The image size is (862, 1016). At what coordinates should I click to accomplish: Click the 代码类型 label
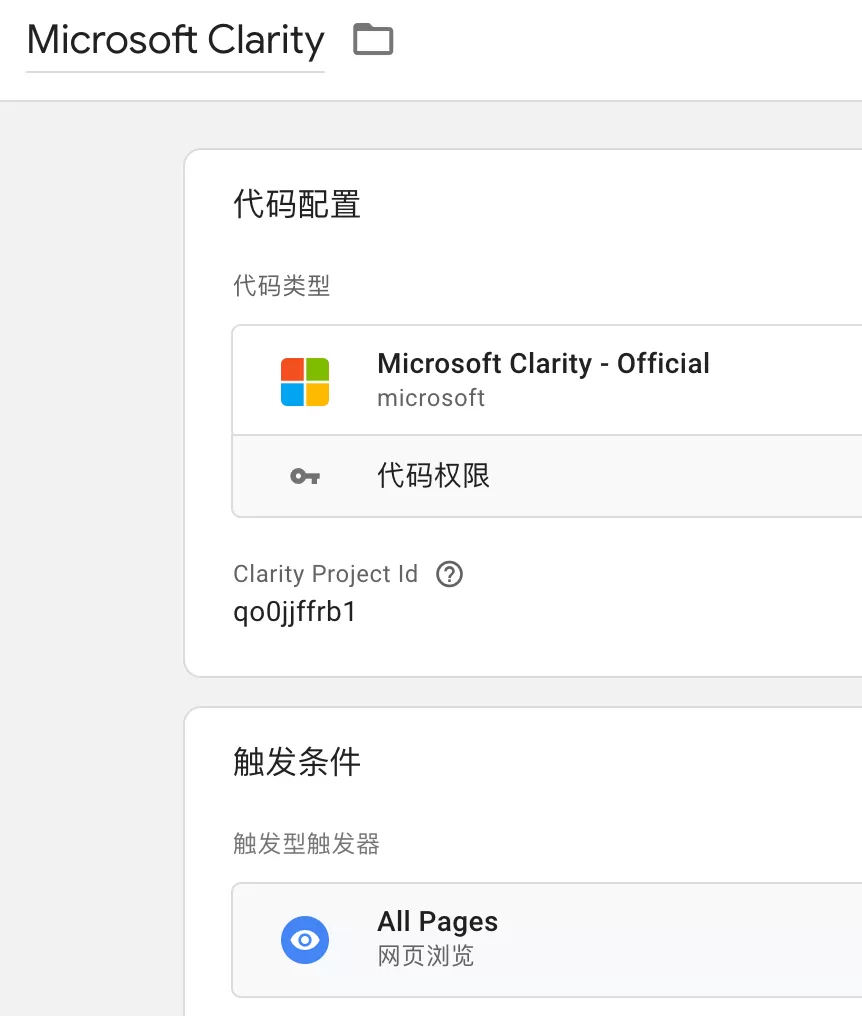(x=282, y=286)
